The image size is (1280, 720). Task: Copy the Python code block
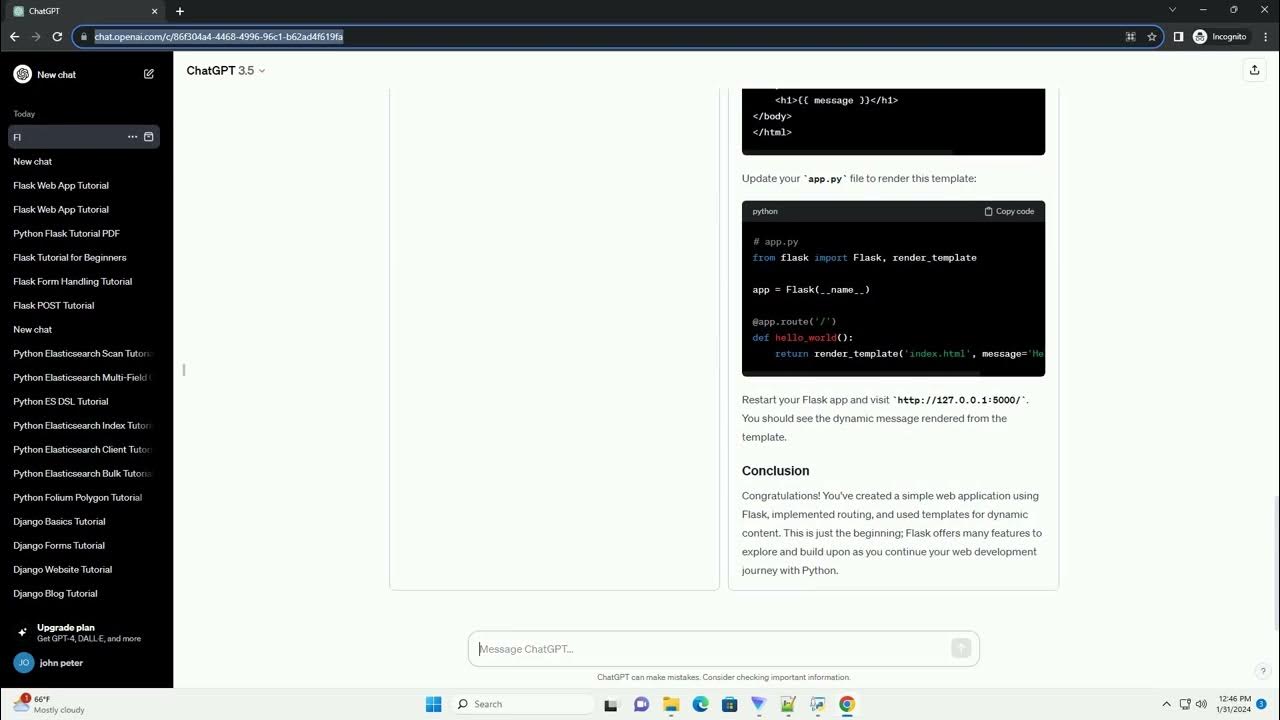click(x=1009, y=211)
